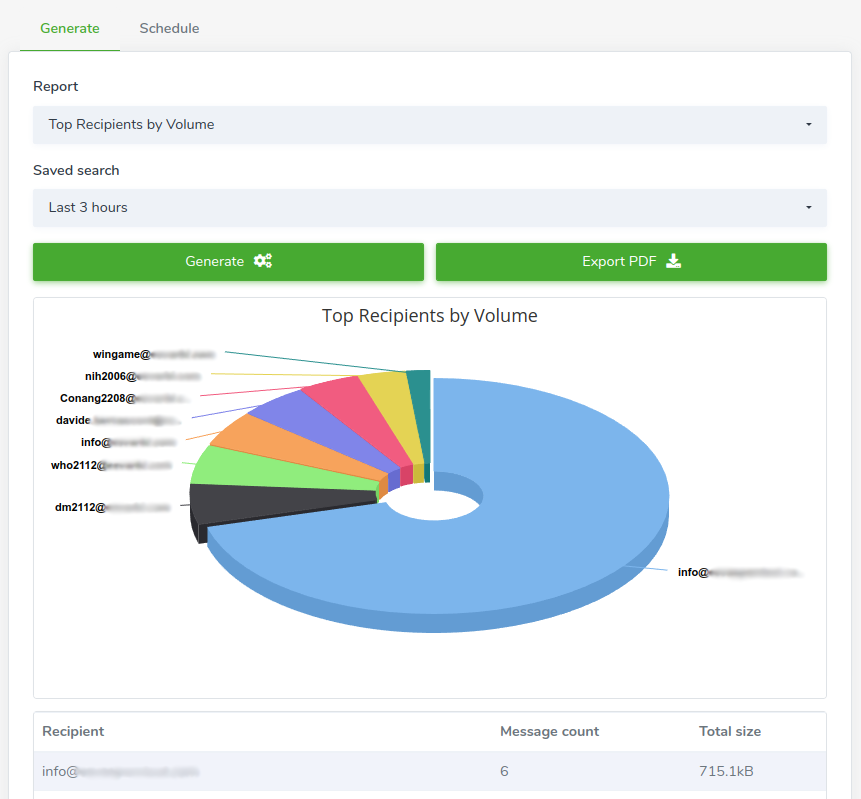Select the first info@ recipient table row
The image size is (861, 799).
[x=429, y=771]
